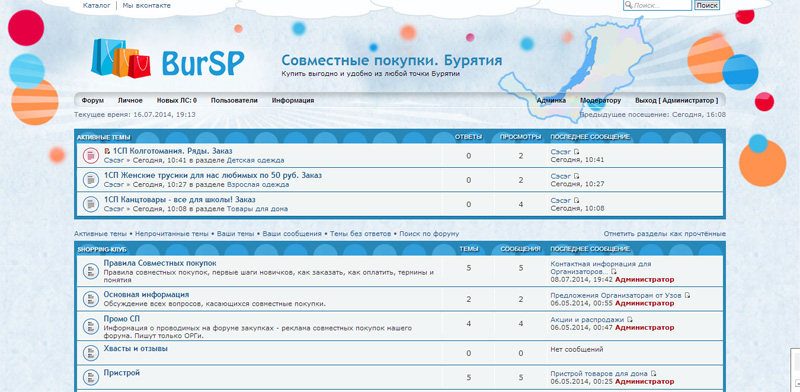Click forum icon beside Основная информация

tap(91, 299)
